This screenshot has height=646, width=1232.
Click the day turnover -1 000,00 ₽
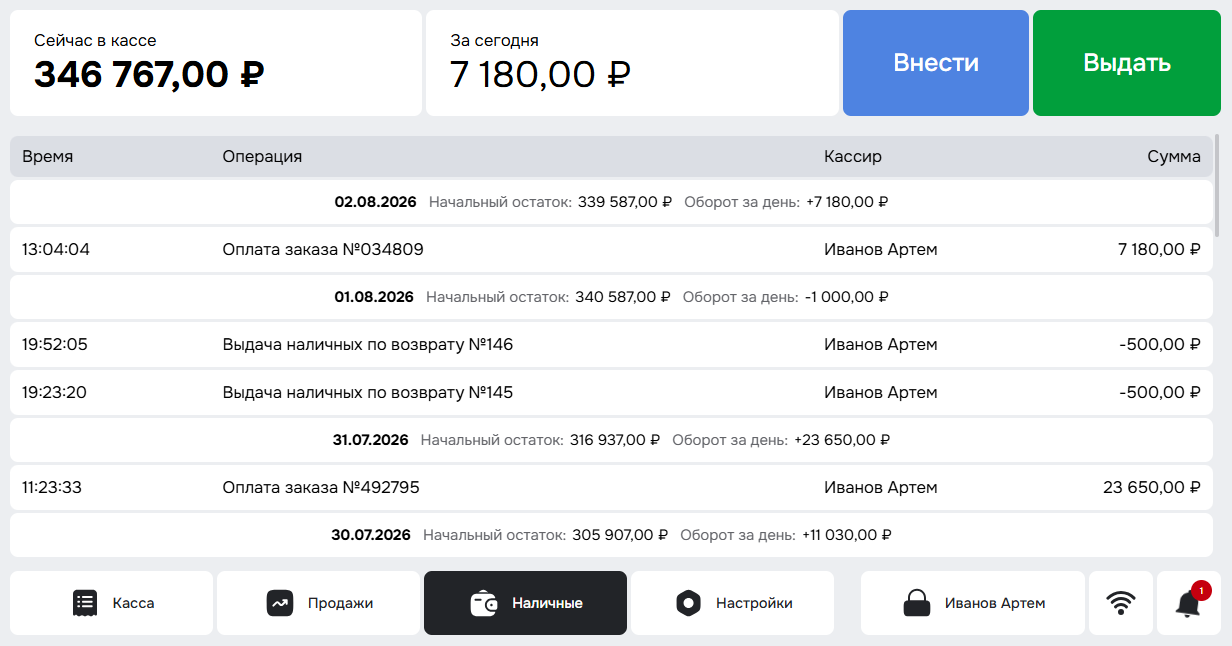[846, 297]
